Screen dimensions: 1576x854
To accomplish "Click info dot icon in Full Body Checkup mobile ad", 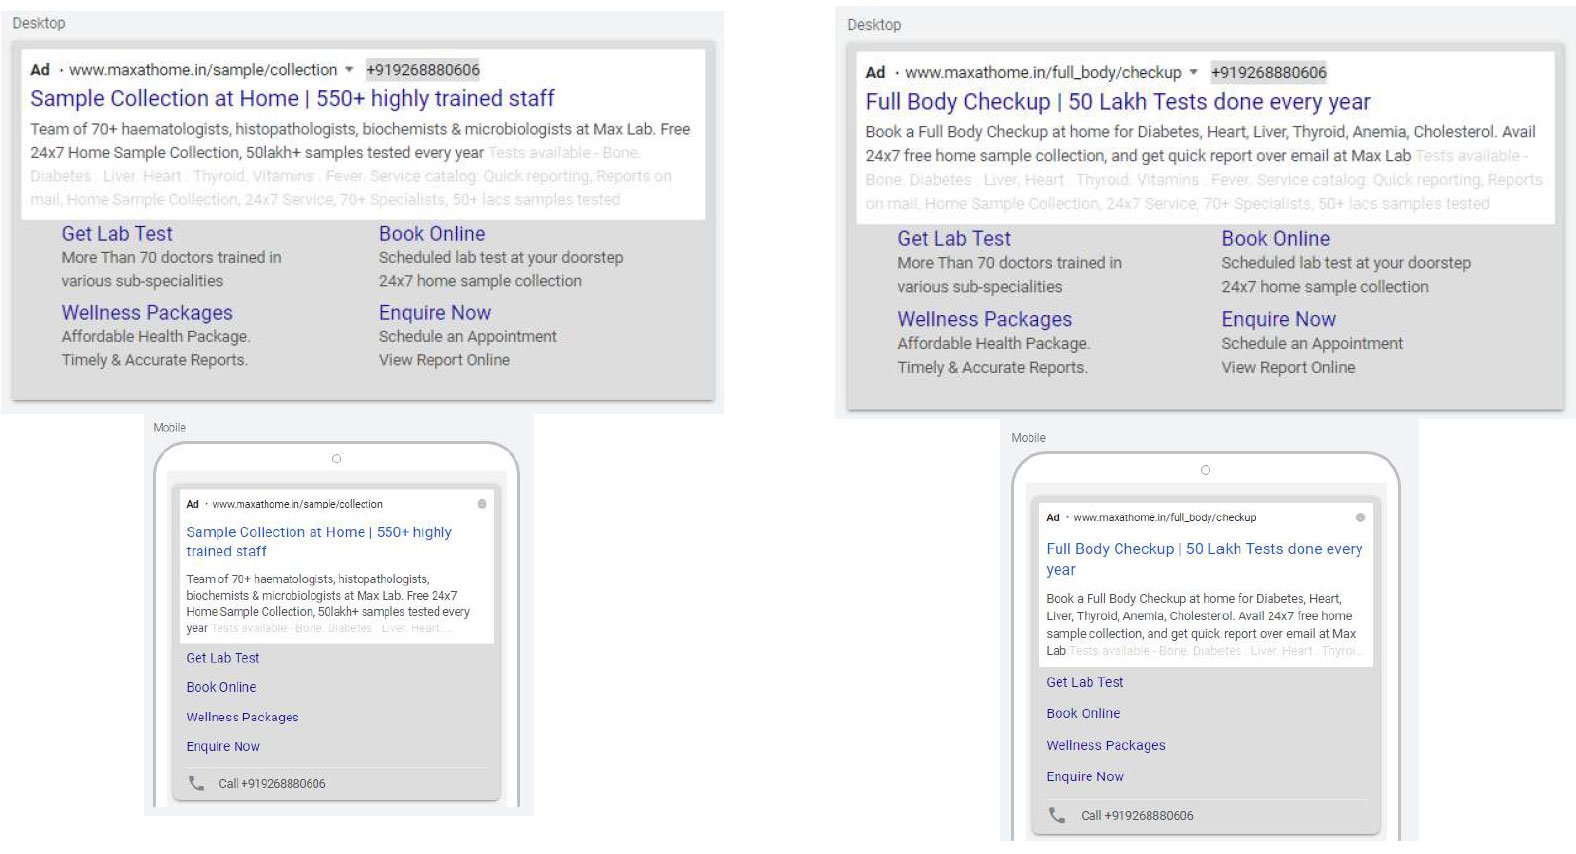I will 1360,517.
